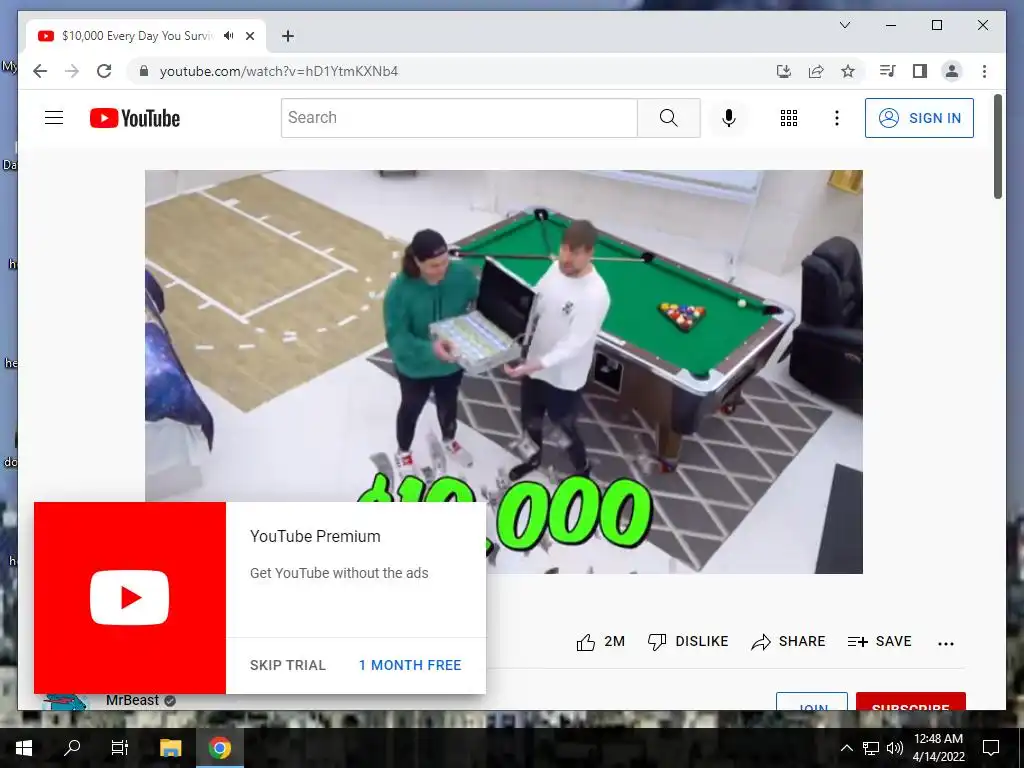Click the Chrome taskbar icon
This screenshot has height=768, width=1024.
pyautogui.click(x=220, y=748)
